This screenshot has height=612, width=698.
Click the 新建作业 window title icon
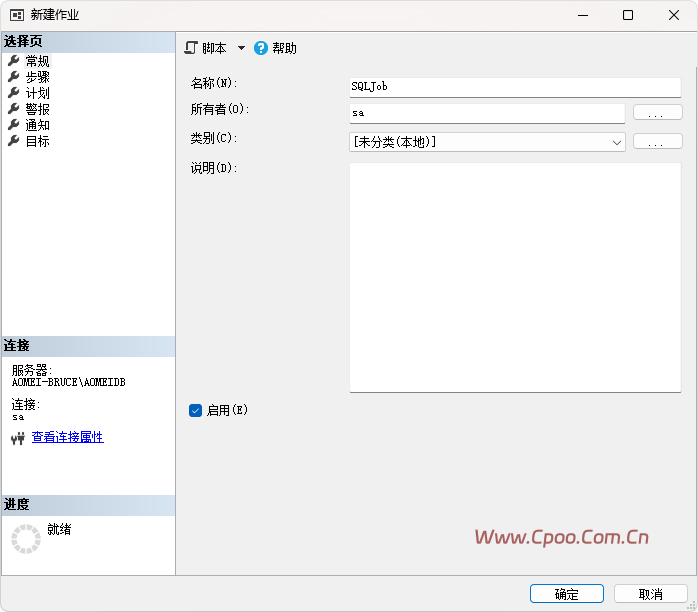(17, 15)
